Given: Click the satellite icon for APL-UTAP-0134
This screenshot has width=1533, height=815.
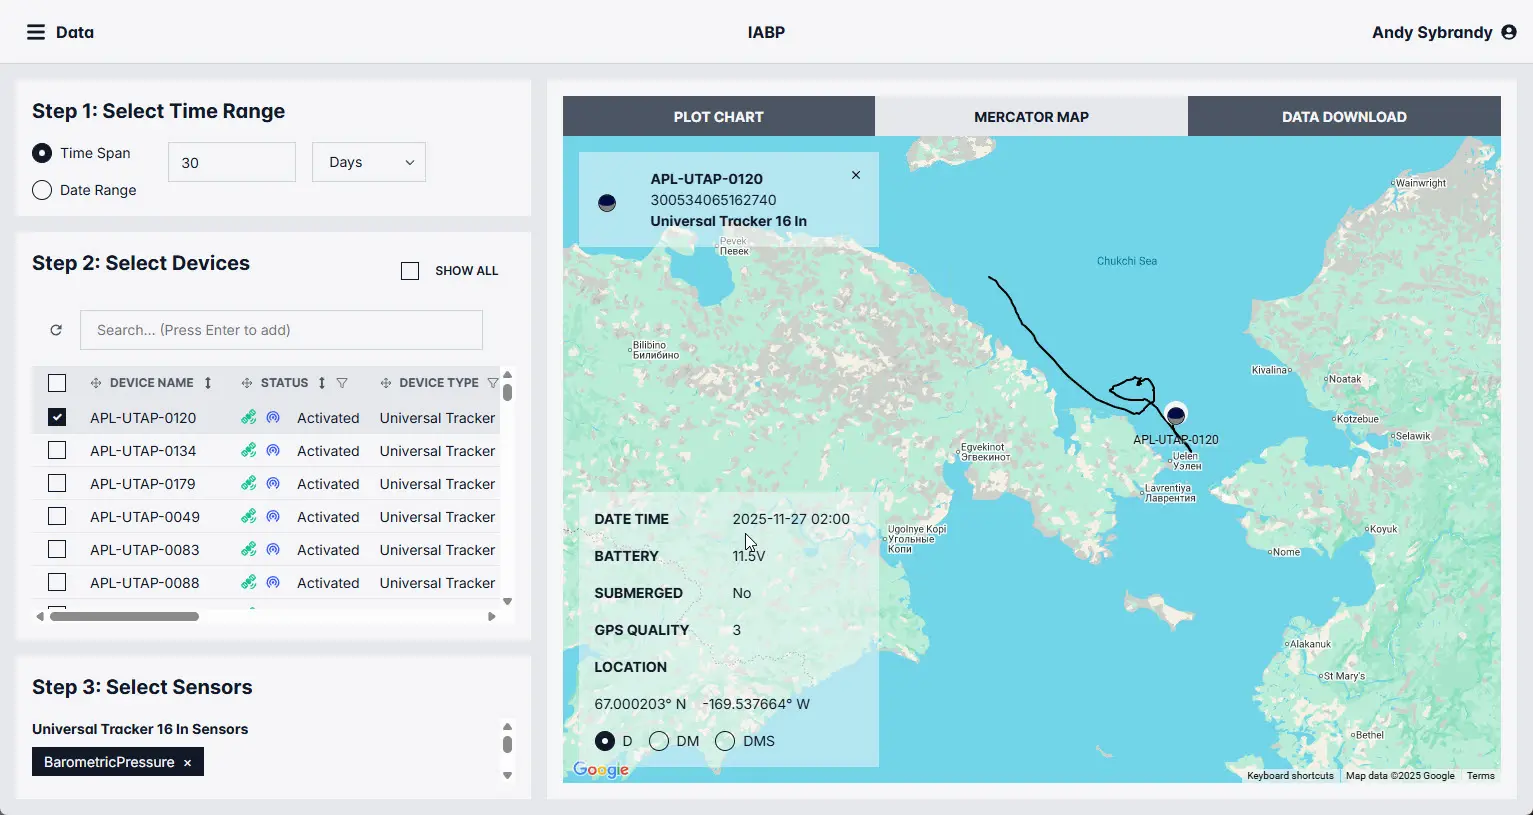Looking at the screenshot, I should (x=249, y=451).
